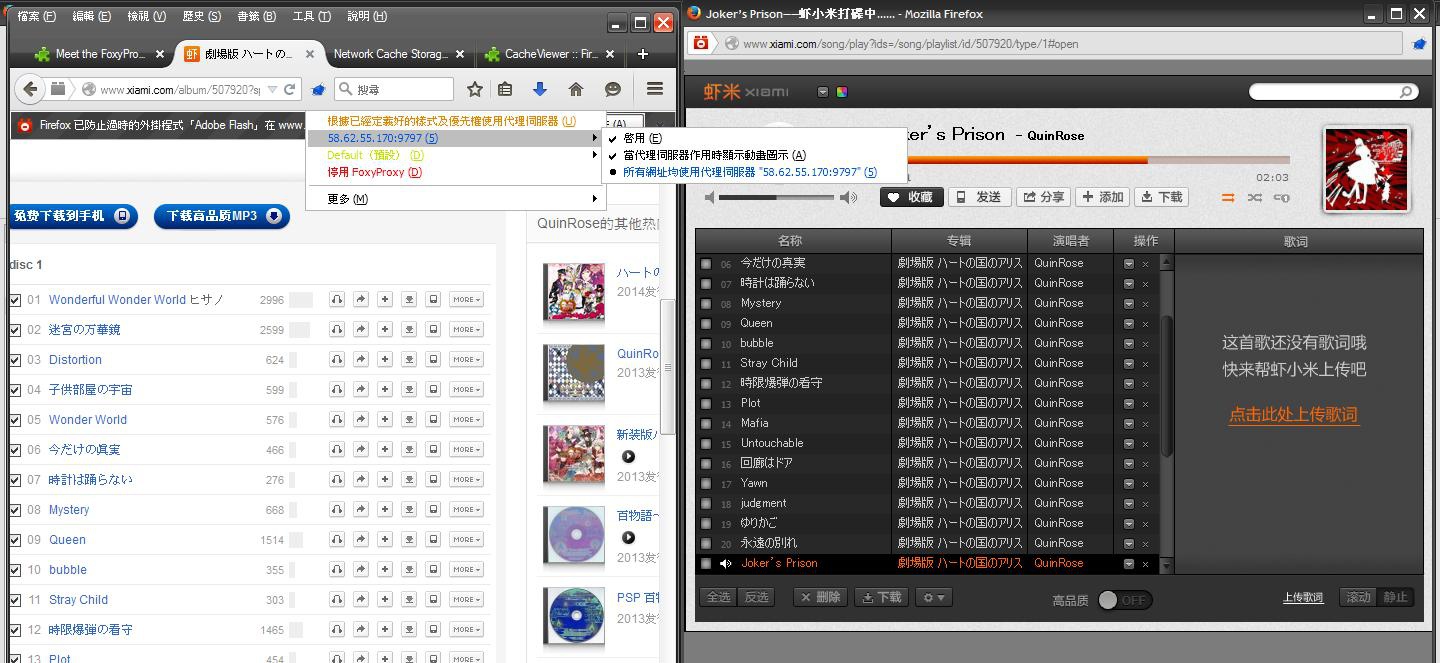Click the volume slider in the player

click(x=776, y=197)
